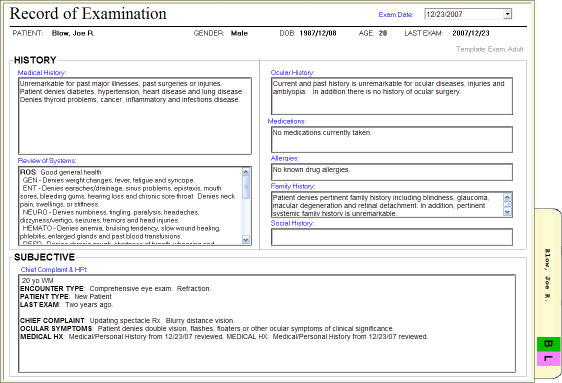Click patient name 'Blow, Joe R.' in header

click(73, 33)
